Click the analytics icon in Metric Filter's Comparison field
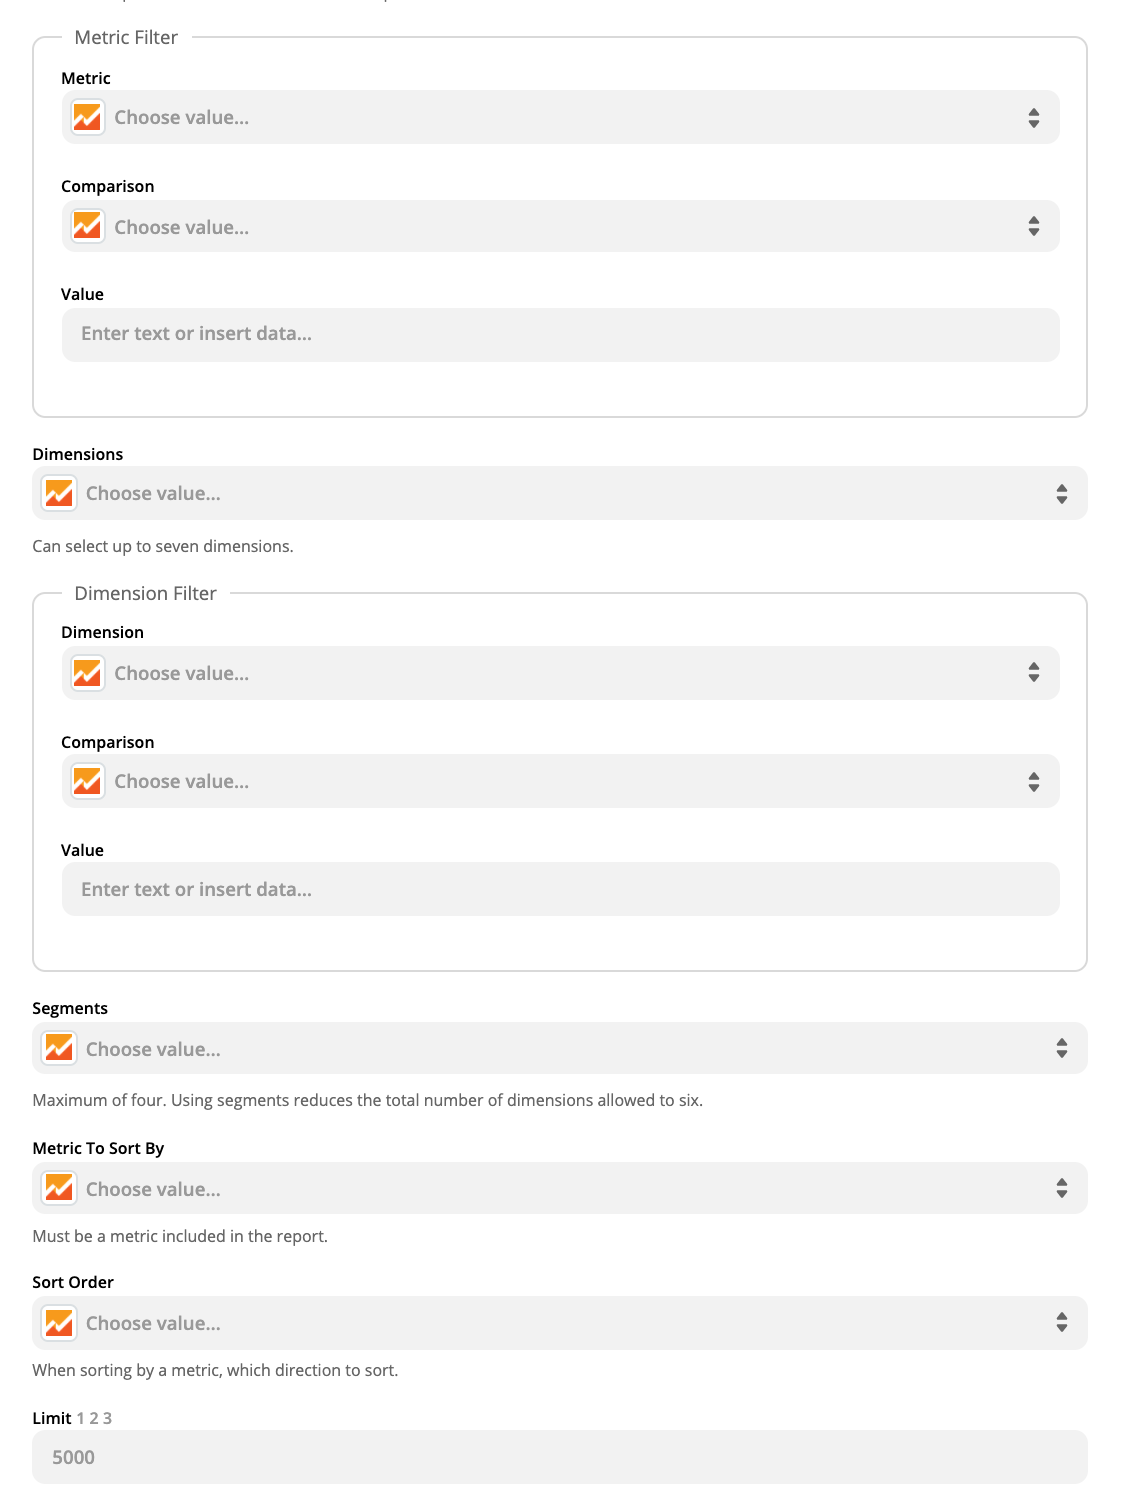The height and width of the screenshot is (1506, 1132). (x=87, y=226)
